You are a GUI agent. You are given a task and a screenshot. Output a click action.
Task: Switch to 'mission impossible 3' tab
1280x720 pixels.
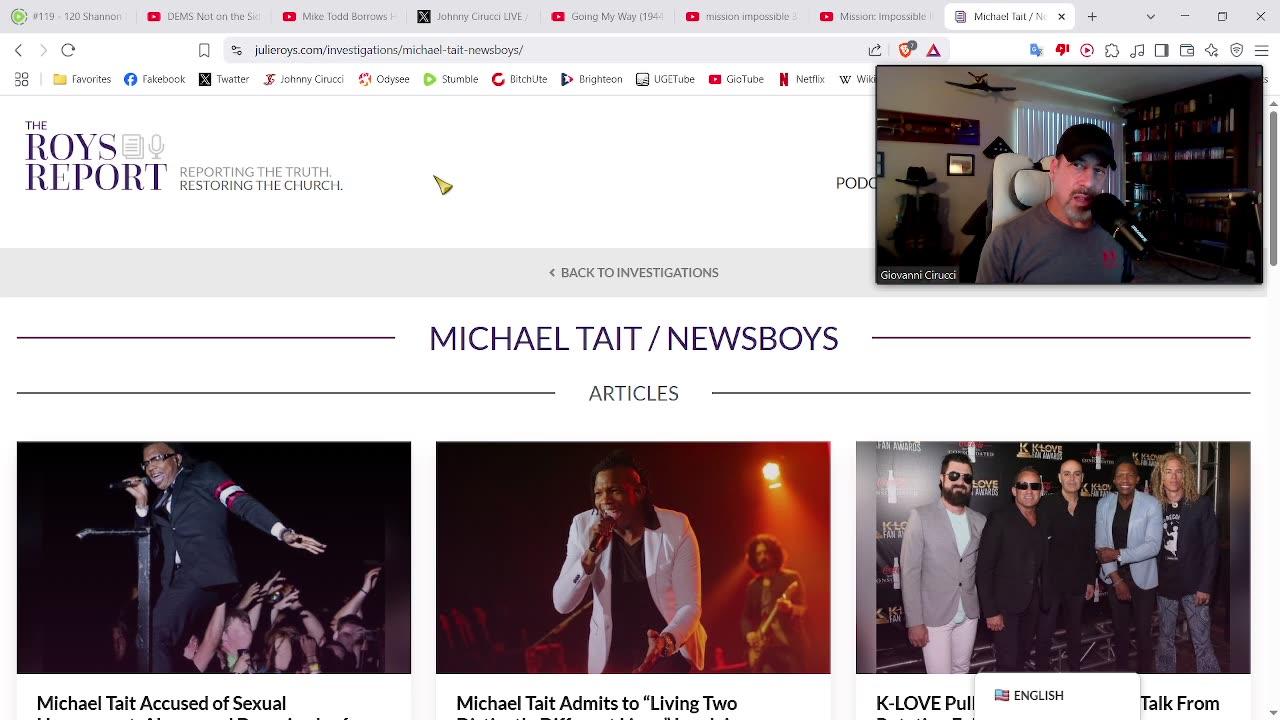(x=741, y=16)
